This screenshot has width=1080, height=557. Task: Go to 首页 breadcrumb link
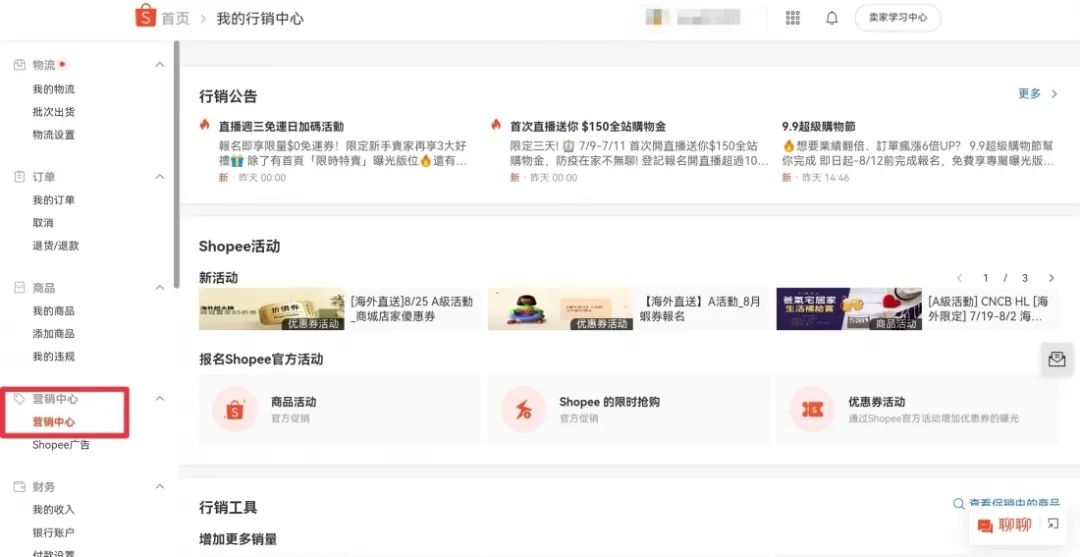(x=175, y=19)
